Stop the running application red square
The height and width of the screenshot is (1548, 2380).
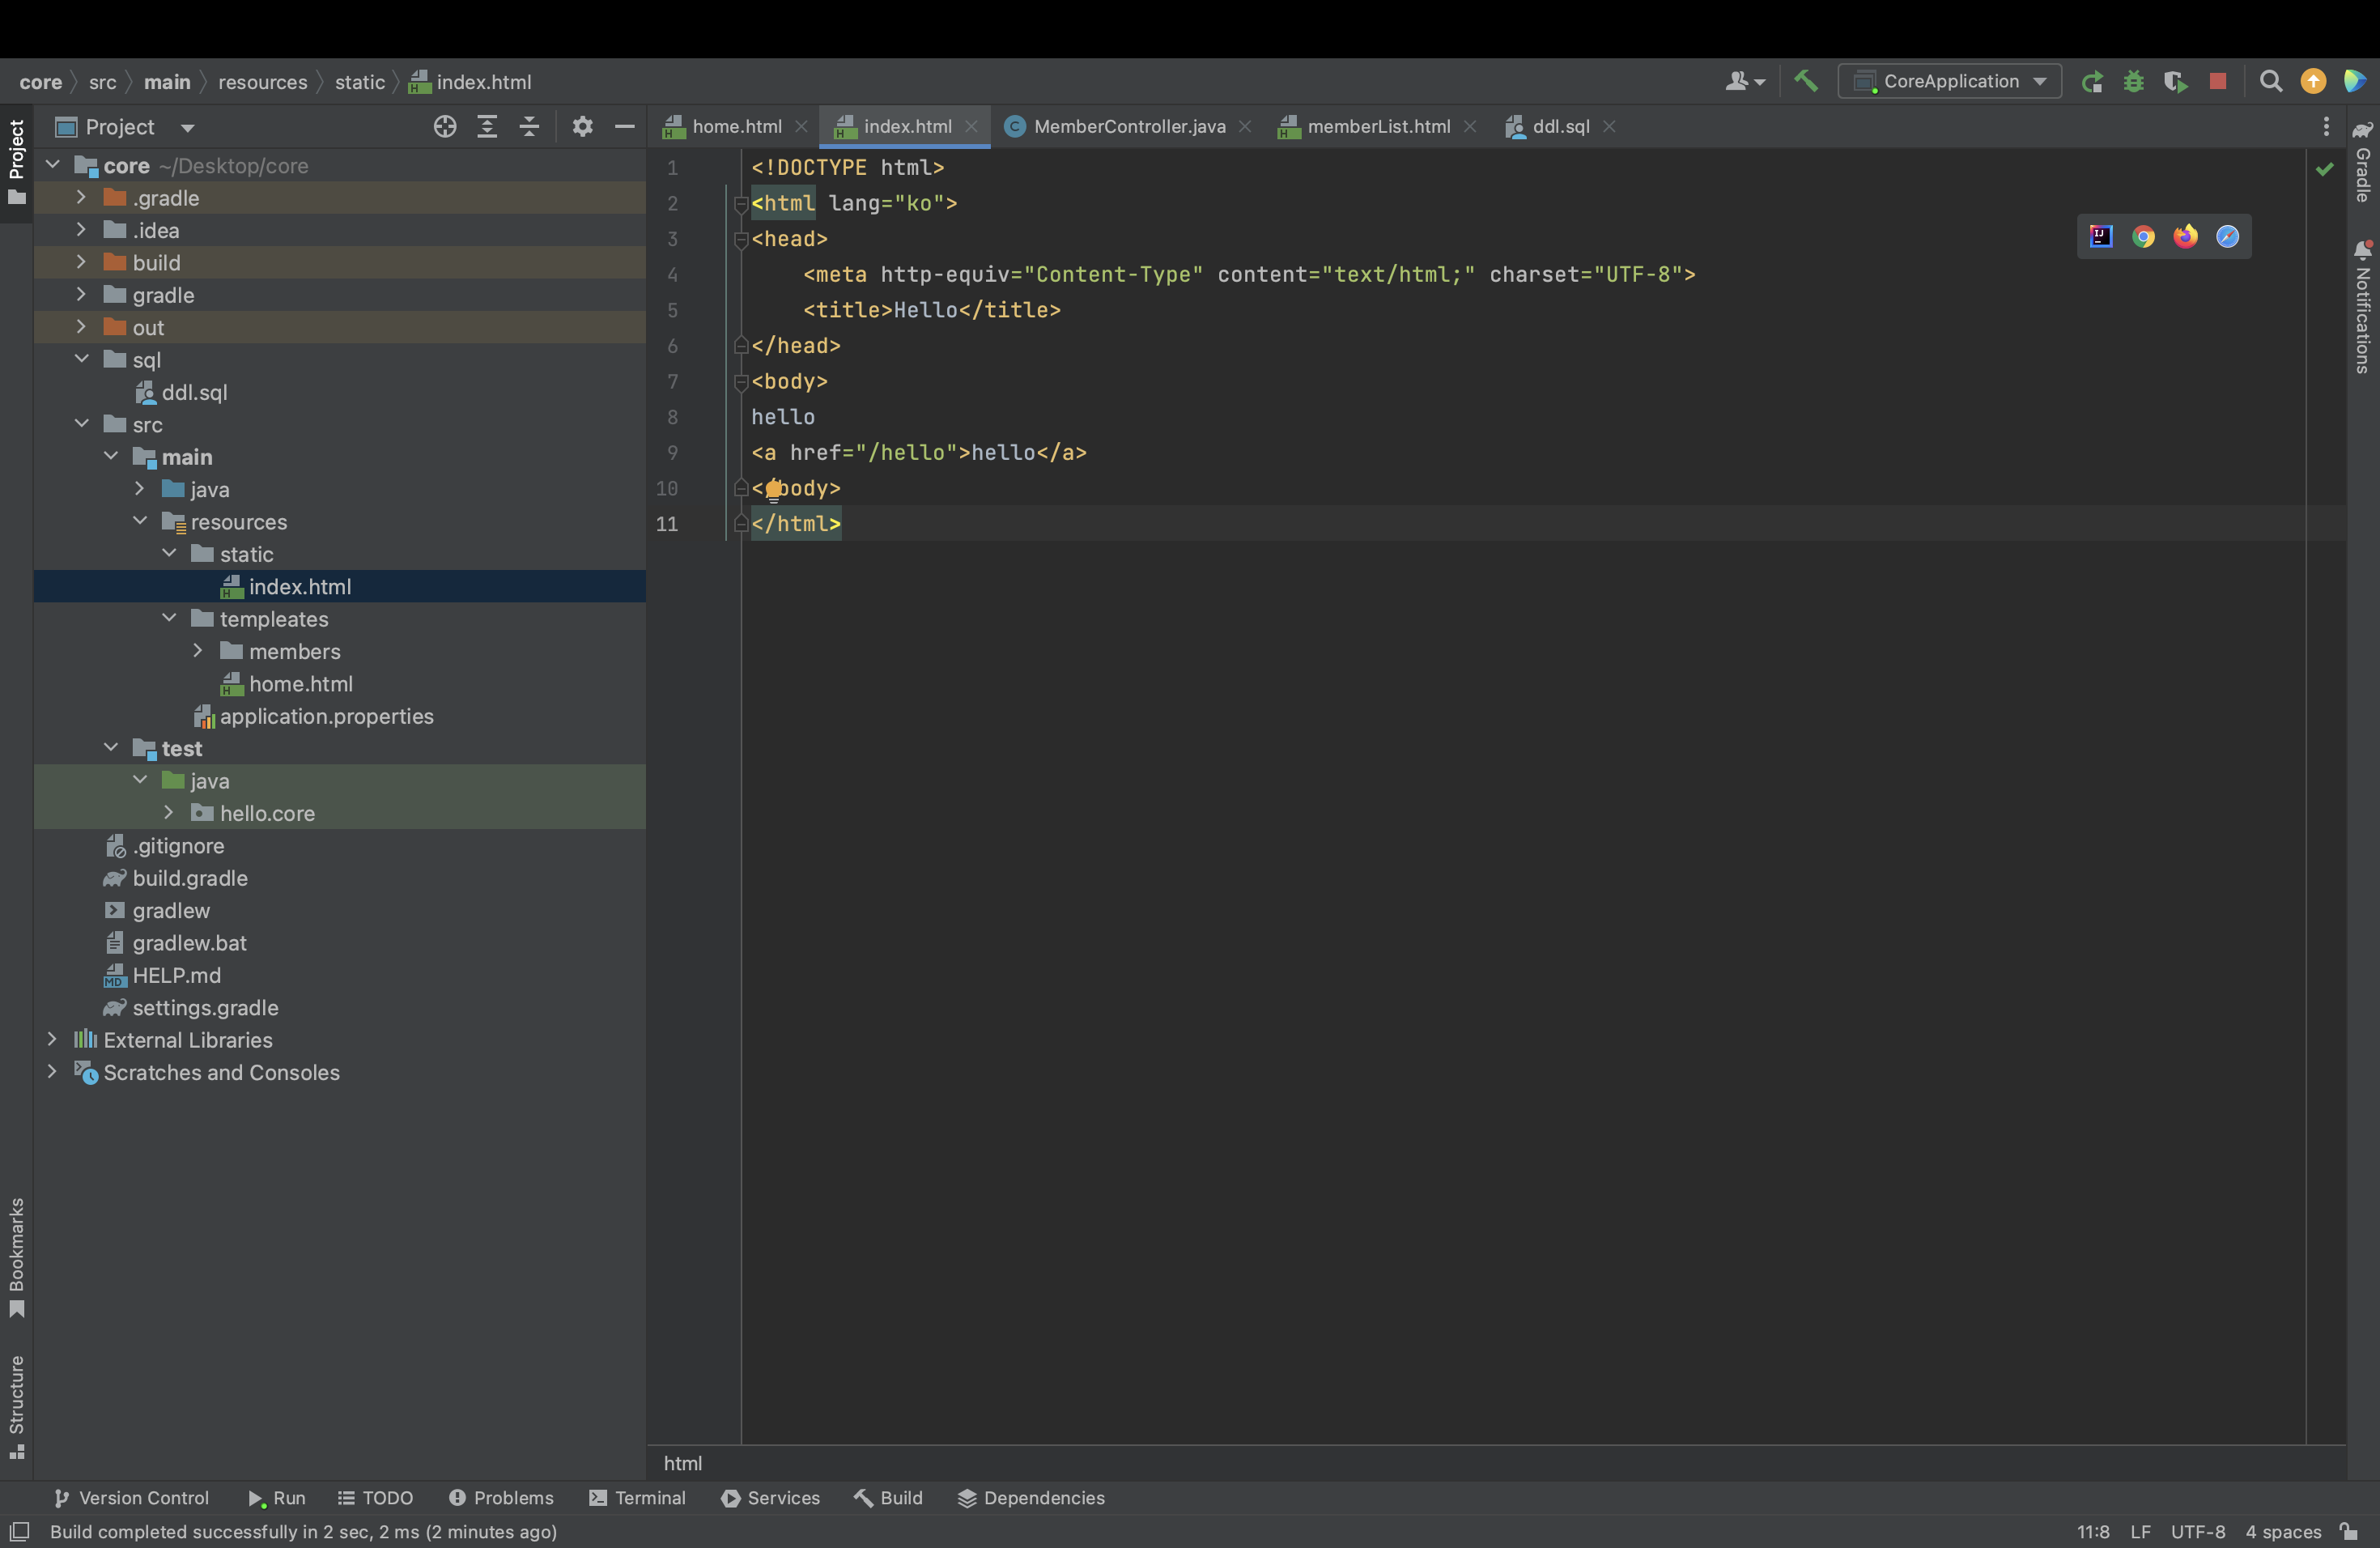point(2218,81)
